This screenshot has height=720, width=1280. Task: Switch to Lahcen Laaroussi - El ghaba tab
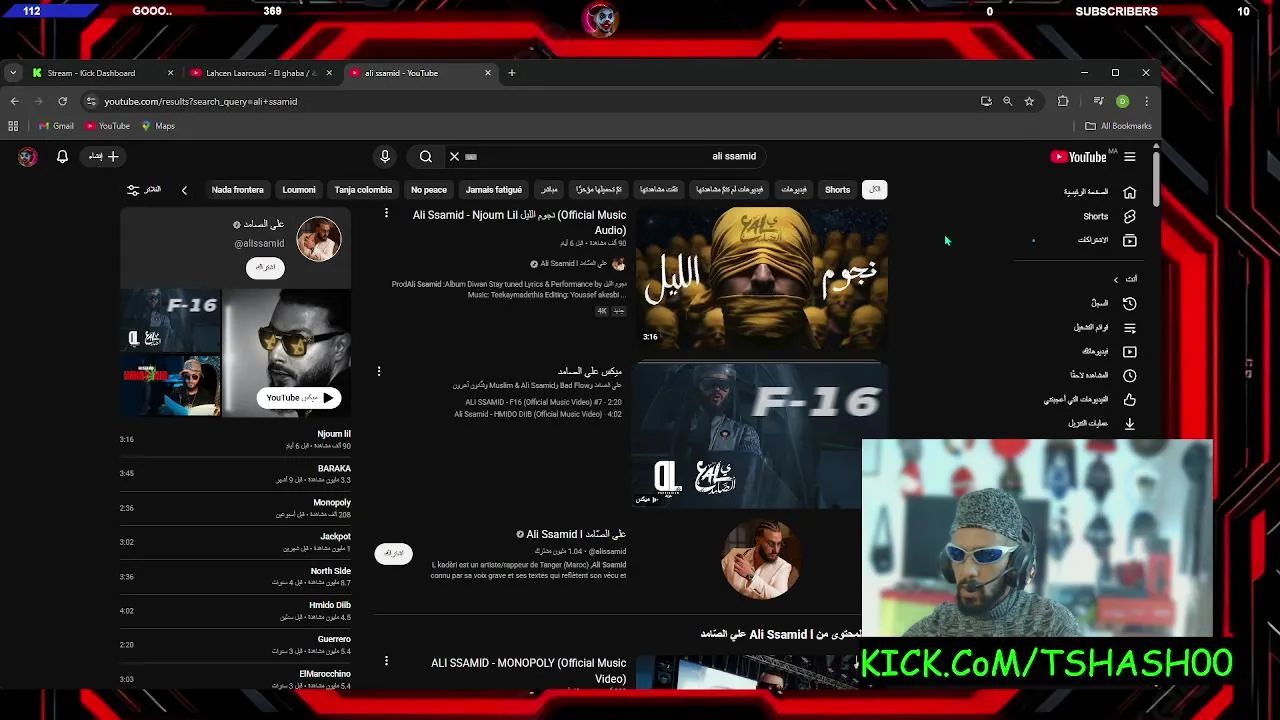click(262, 73)
